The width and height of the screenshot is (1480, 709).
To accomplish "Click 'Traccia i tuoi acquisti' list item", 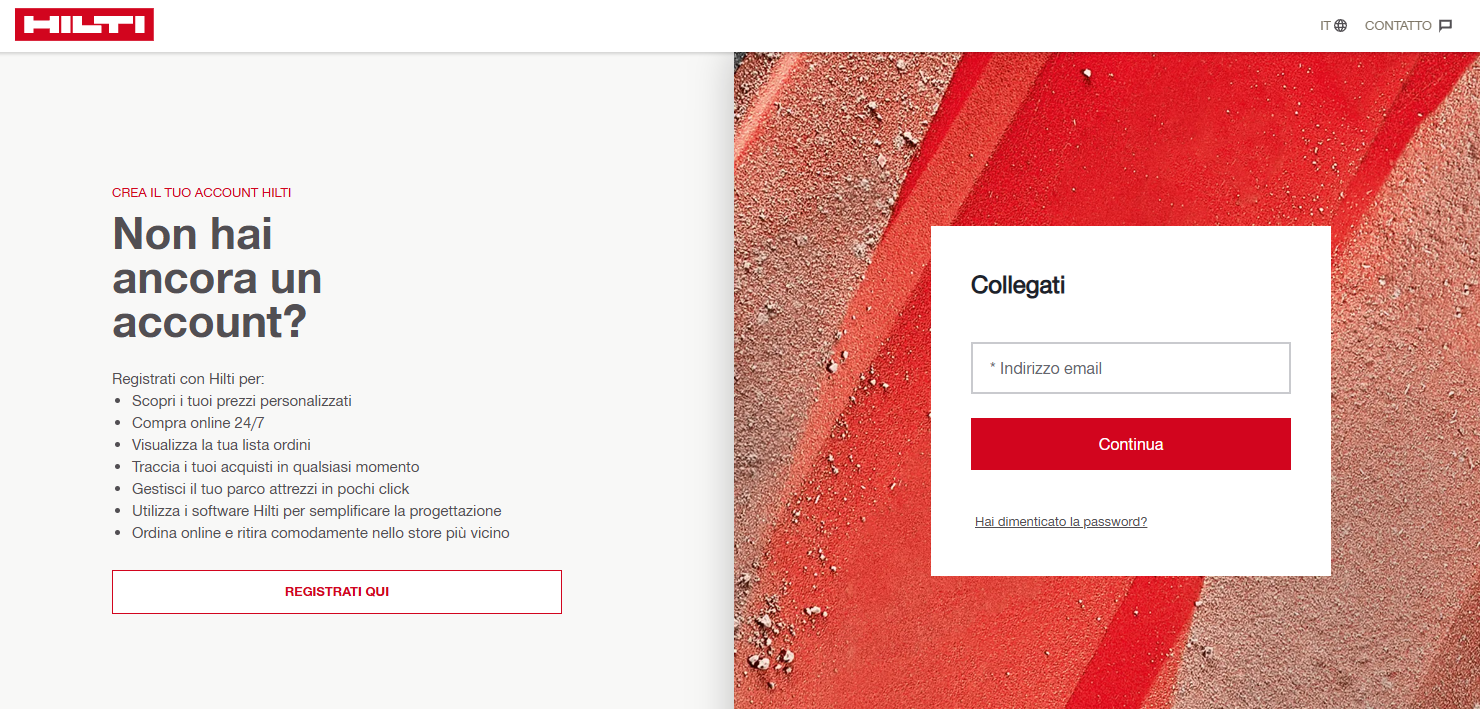I will click(275, 467).
